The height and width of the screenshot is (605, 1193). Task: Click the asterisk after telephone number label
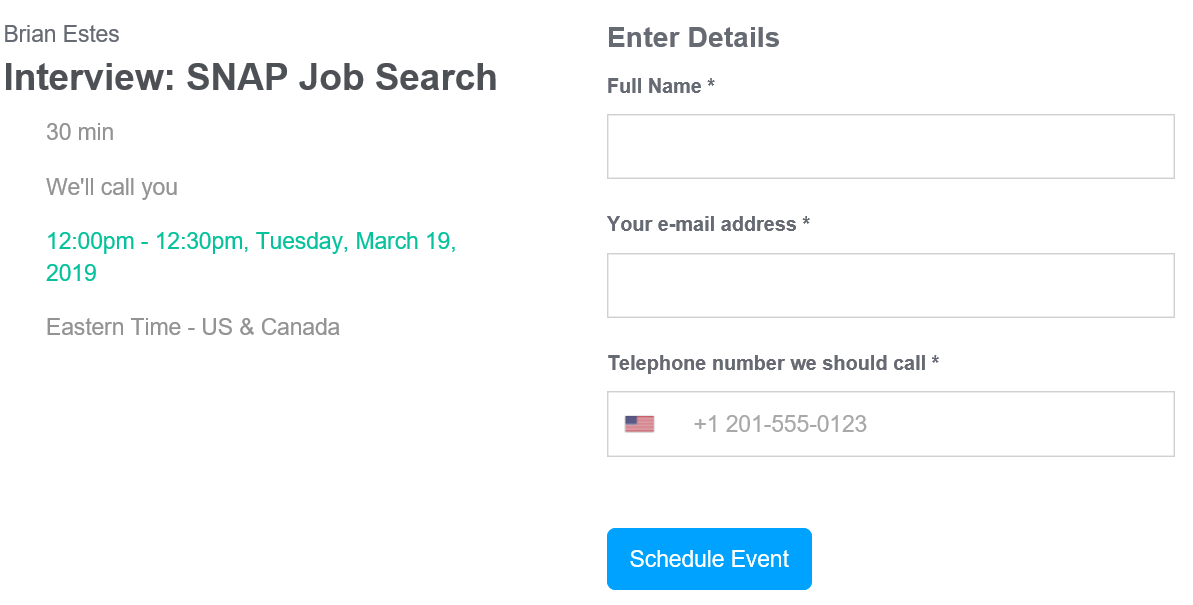935,362
